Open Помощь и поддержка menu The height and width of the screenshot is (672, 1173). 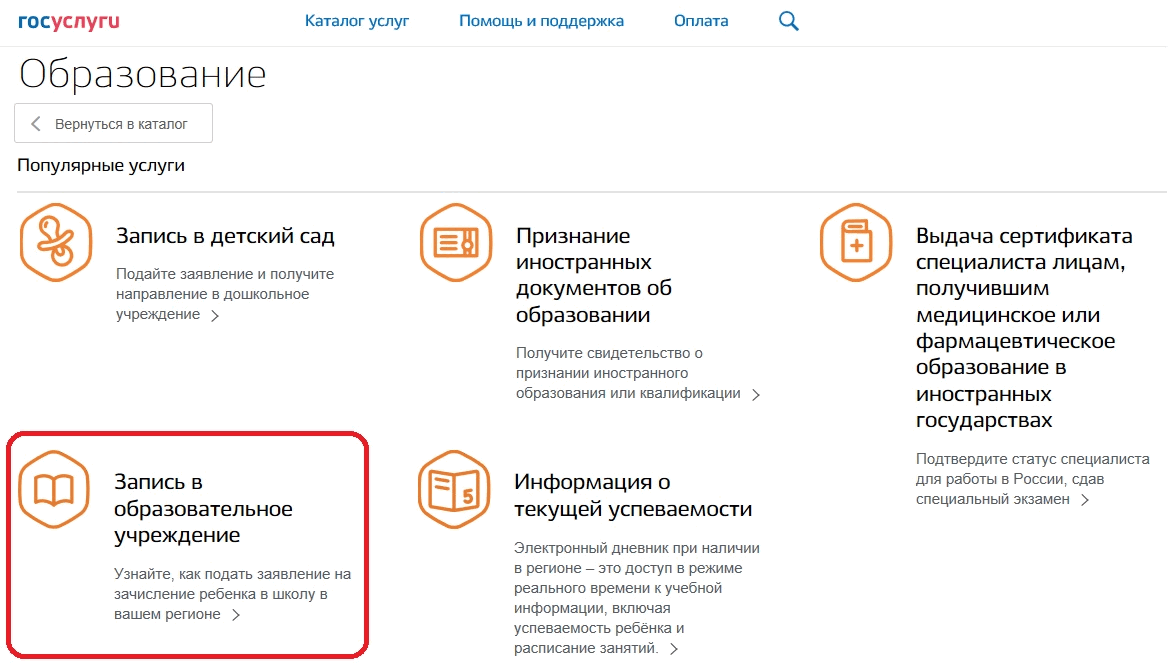pos(541,21)
